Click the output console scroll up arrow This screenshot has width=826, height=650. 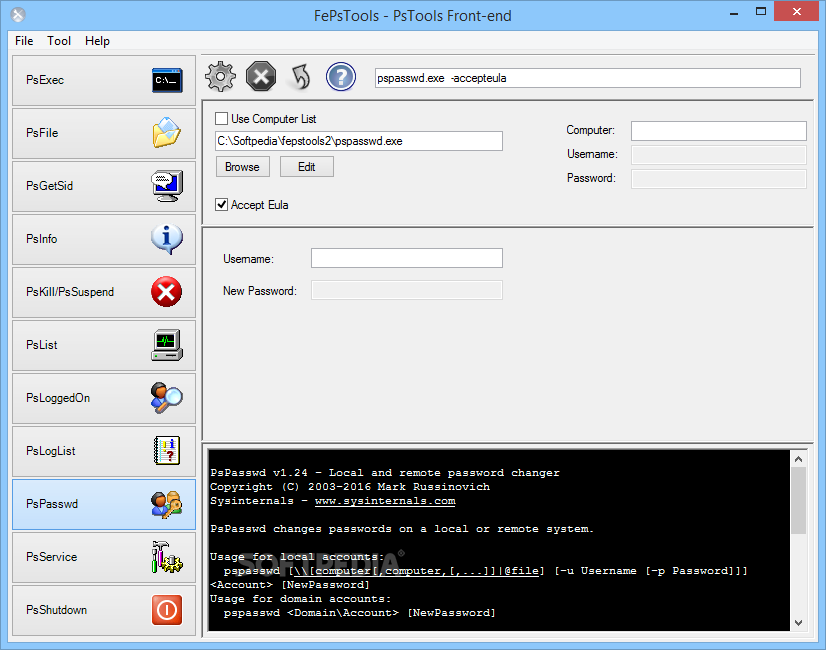(798, 459)
